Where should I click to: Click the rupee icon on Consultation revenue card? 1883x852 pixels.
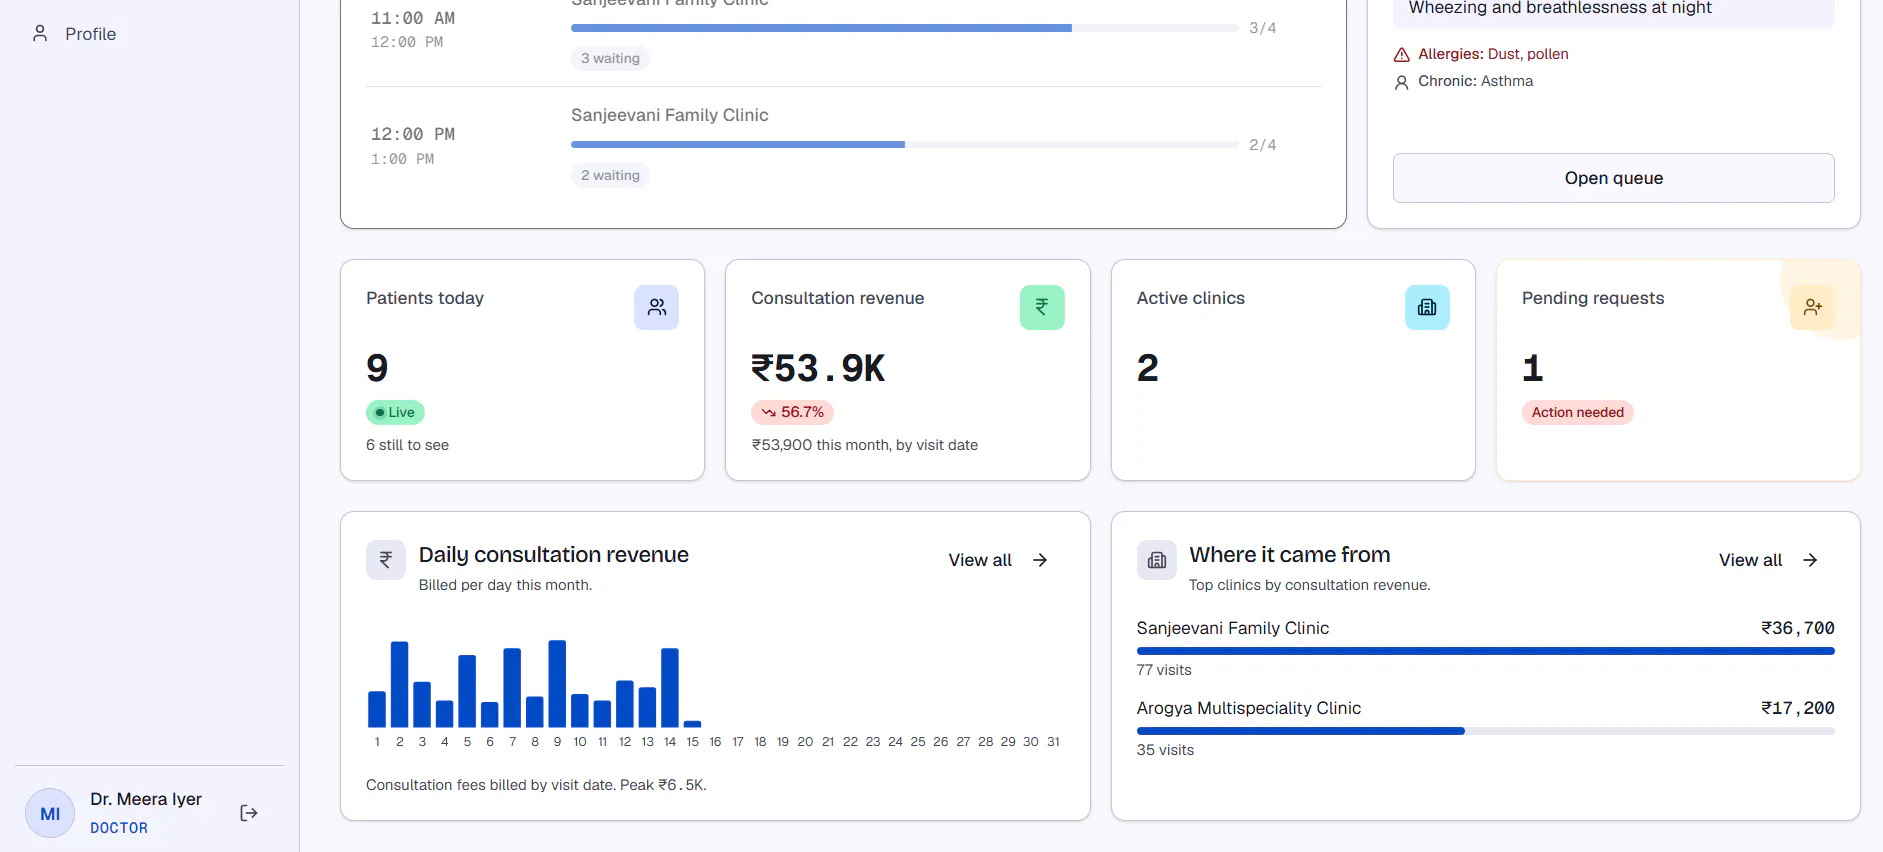[1042, 307]
